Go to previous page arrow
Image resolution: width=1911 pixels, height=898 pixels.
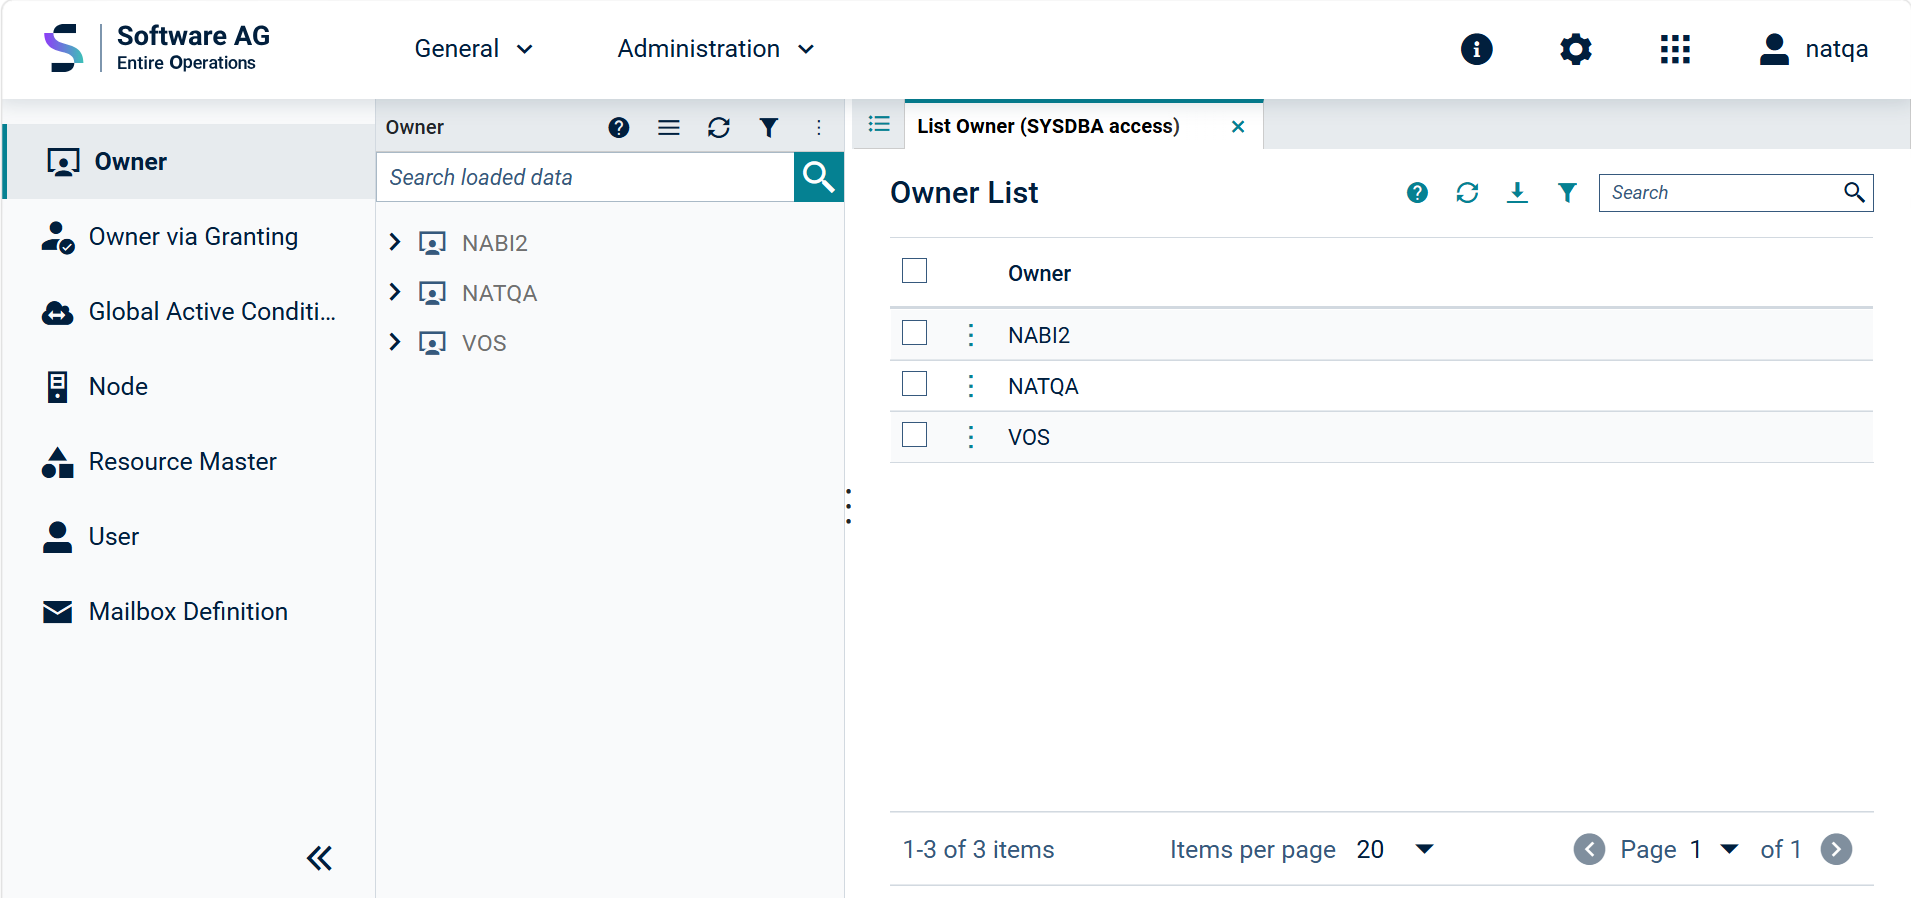[1589, 849]
